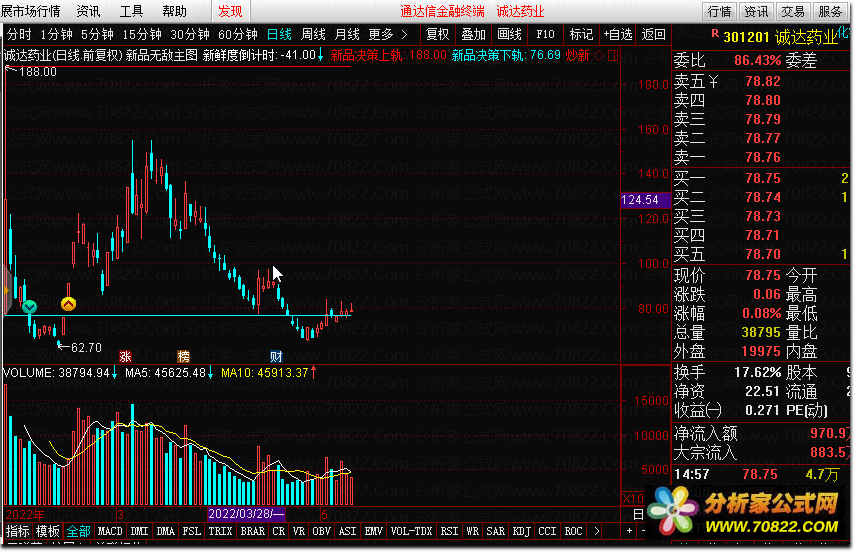Select the 月线 monthly period
The width and height of the screenshot is (856, 552).
(347, 34)
